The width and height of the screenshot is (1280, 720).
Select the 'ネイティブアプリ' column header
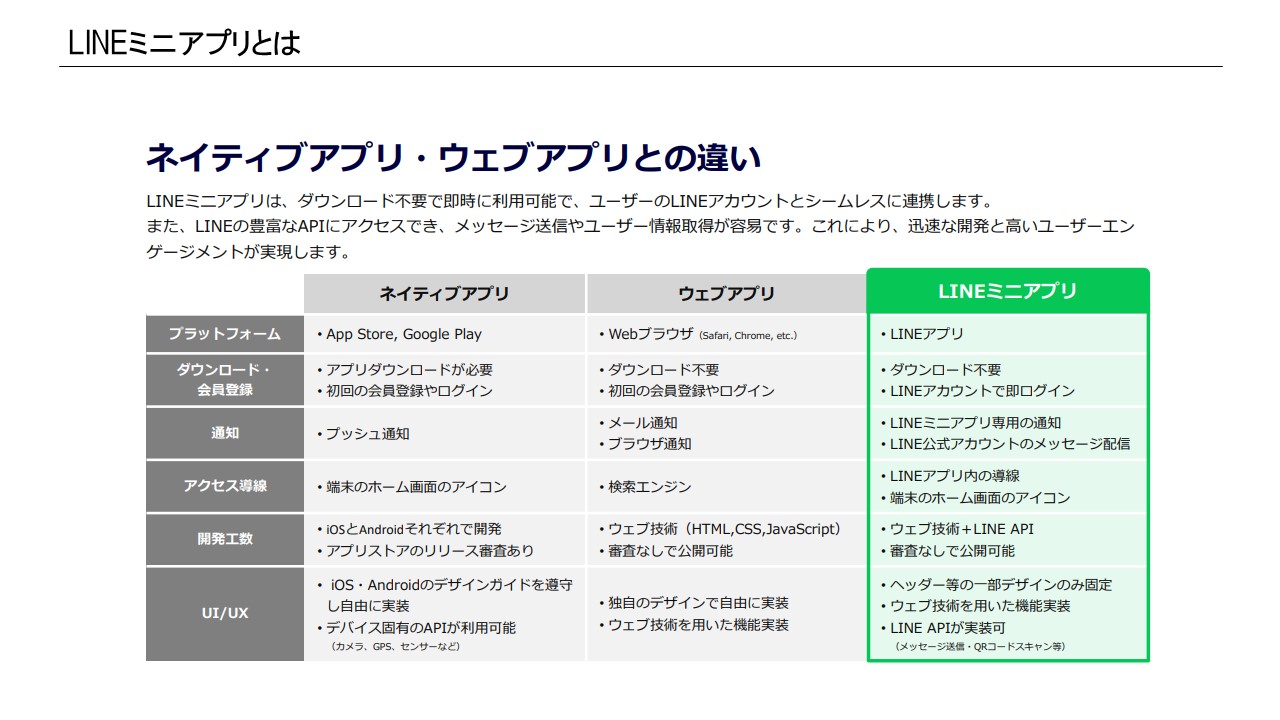click(444, 294)
